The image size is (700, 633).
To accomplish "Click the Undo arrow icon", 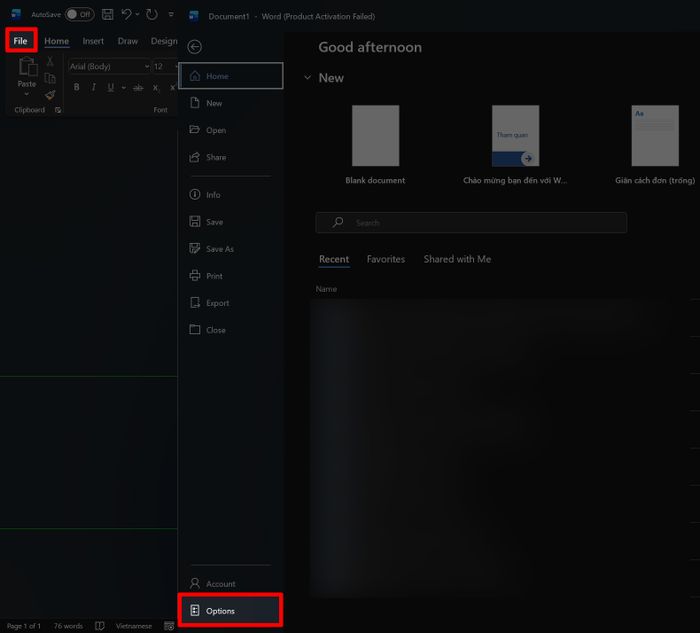I will [127, 14].
